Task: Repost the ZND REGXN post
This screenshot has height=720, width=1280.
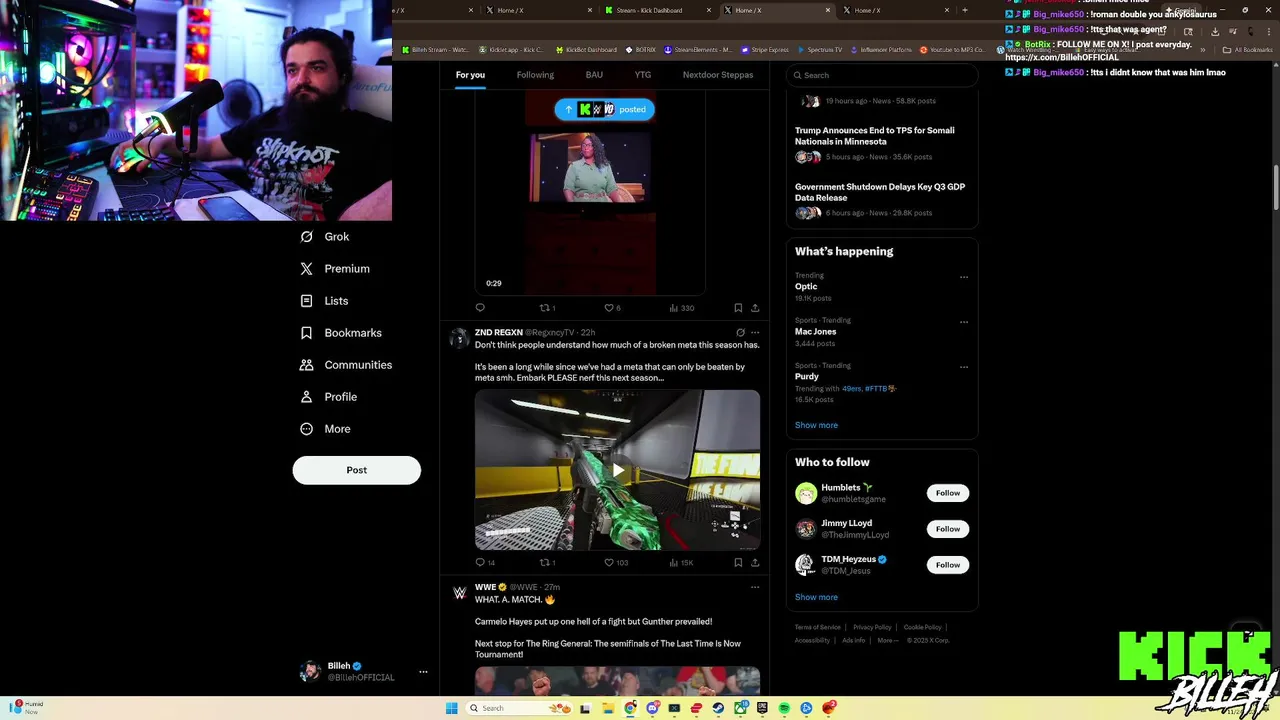Action: coord(547,563)
